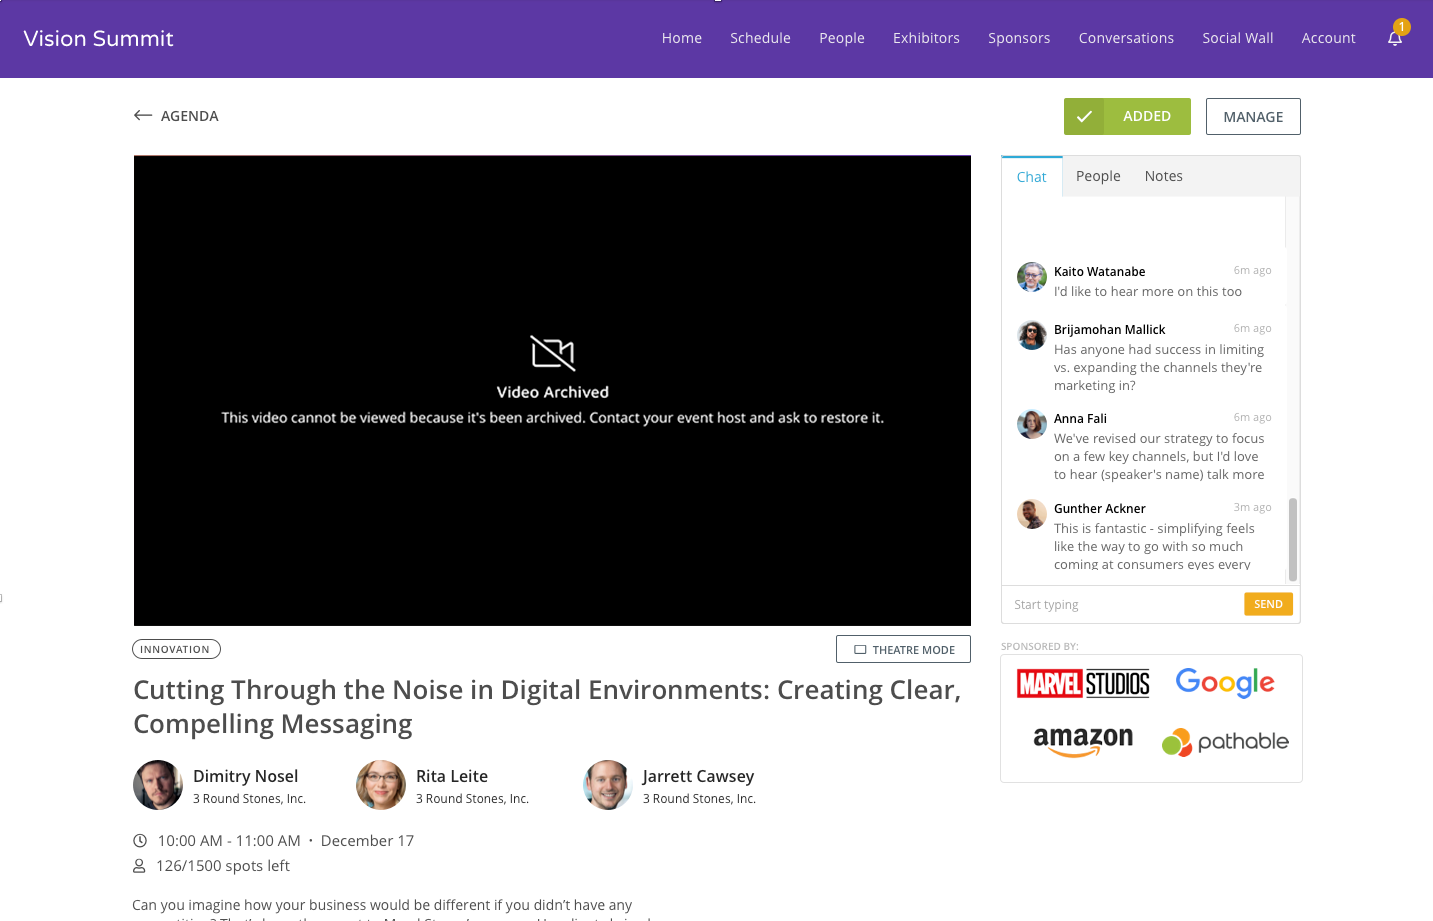This screenshot has height=921, width=1433.
Task: Open the Sponsors page
Action: pyautogui.click(x=1019, y=38)
